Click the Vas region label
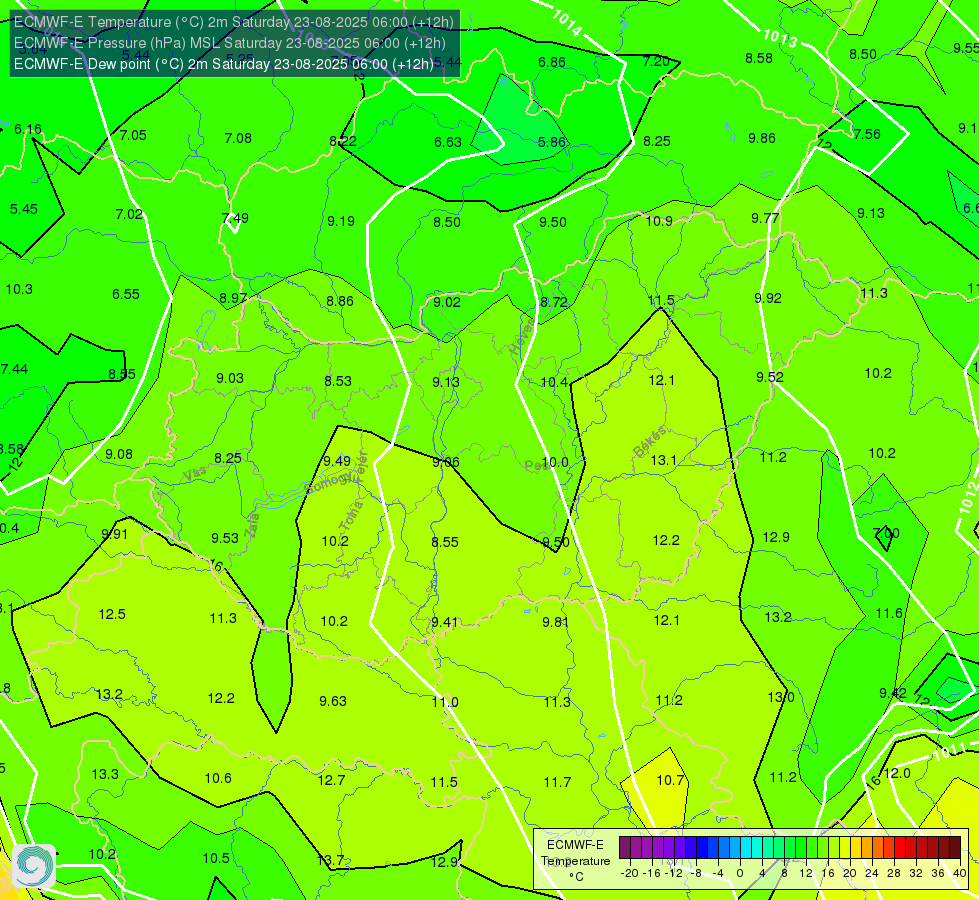Screen dimensions: 979x900 [195, 475]
